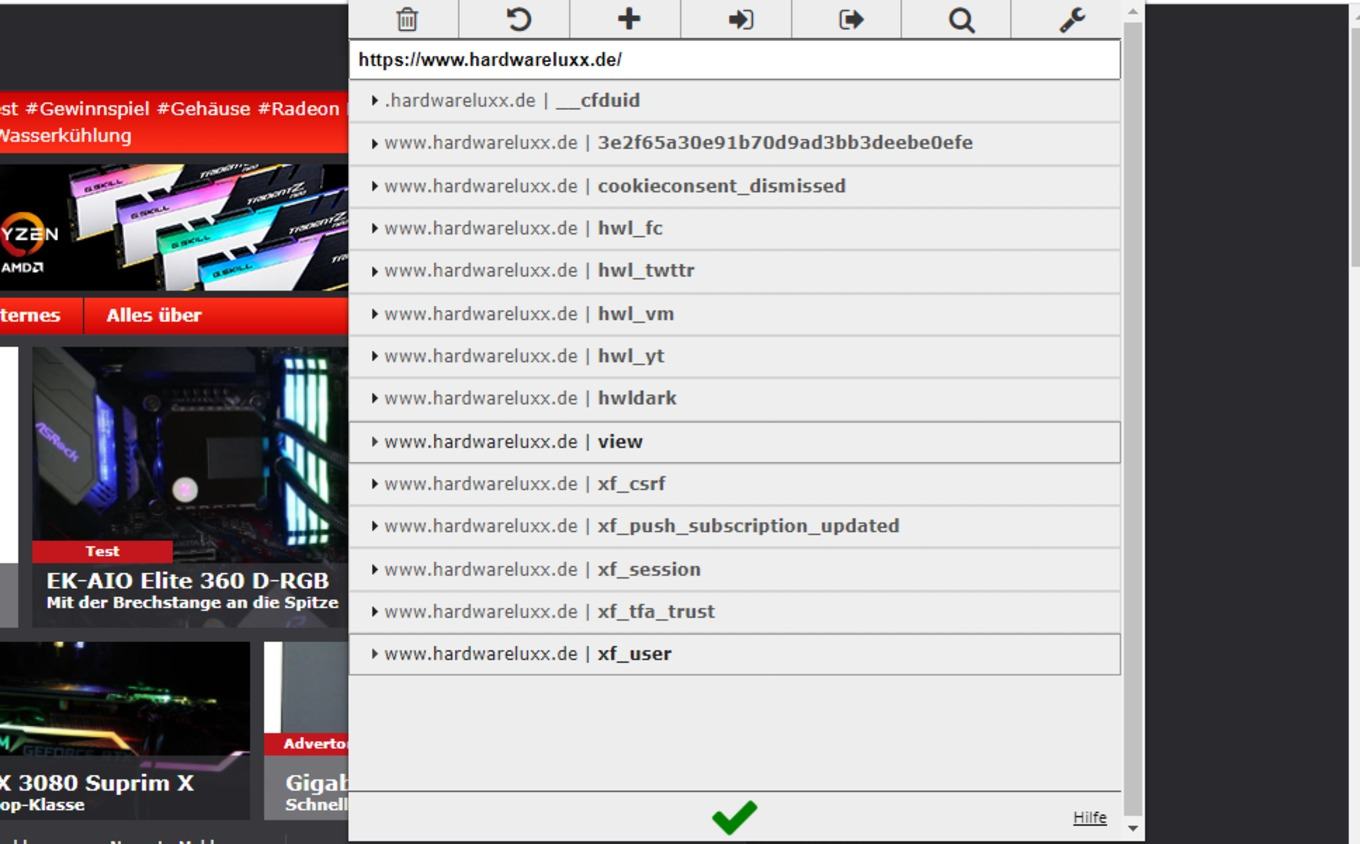The width and height of the screenshot is (1360, 844).
Task: Select the xf_user cookie name
Action: [634, 654]
